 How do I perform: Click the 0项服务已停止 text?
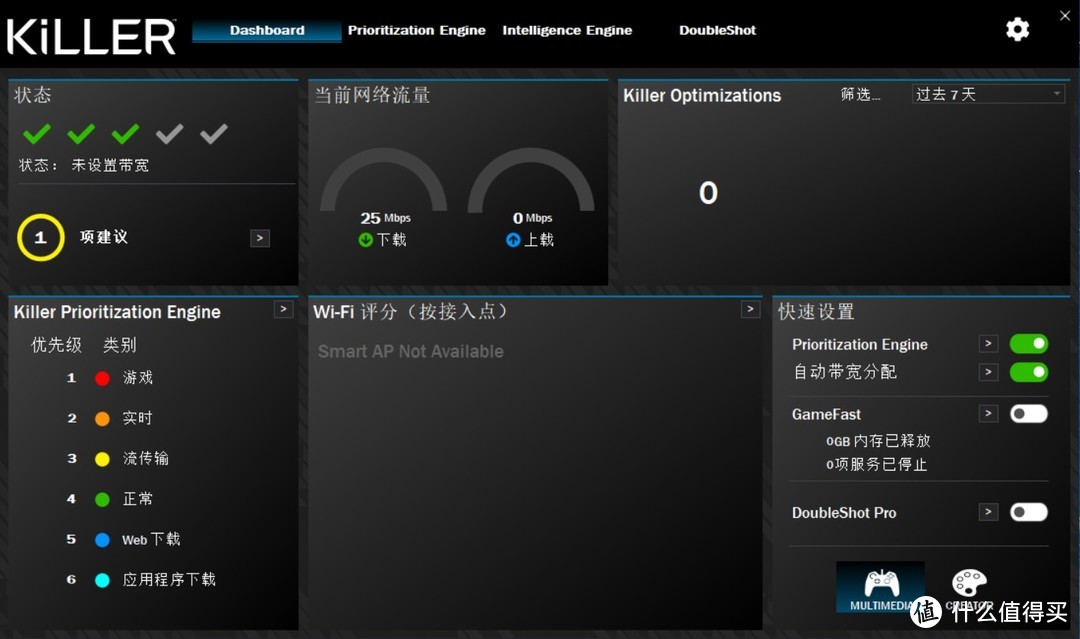(x=877, y=465)
